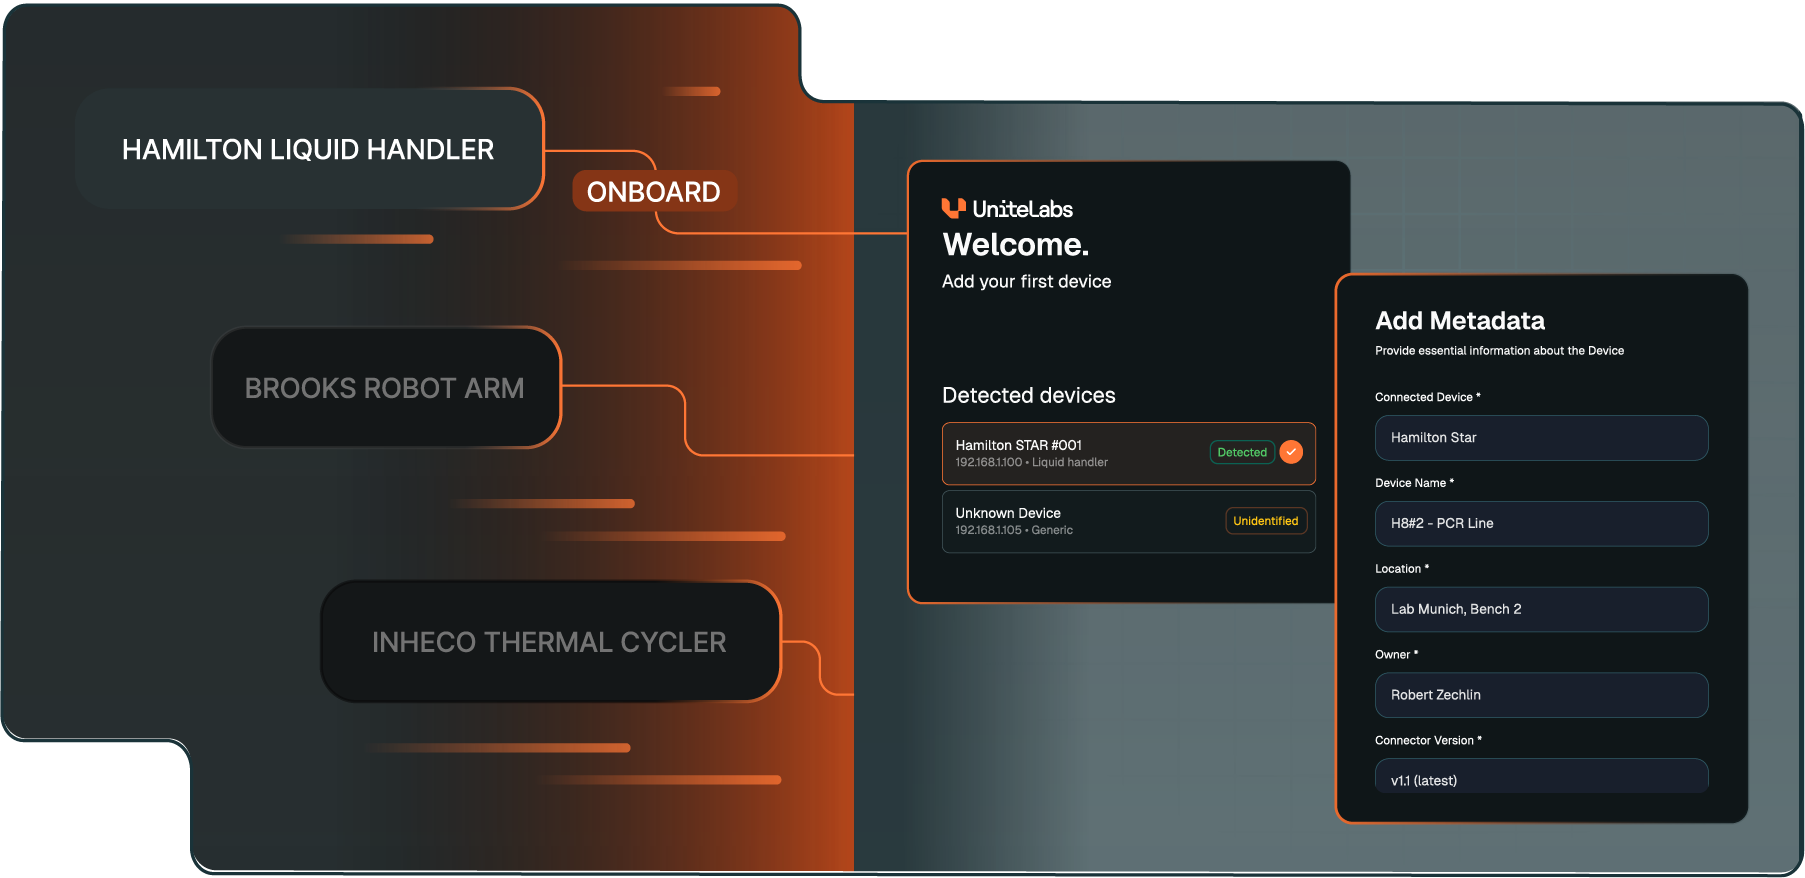Viewport: 1805px width, 878px height.
Task: Open the Connected Device field showing Hamilton Star
Action: coord(1541,438)
